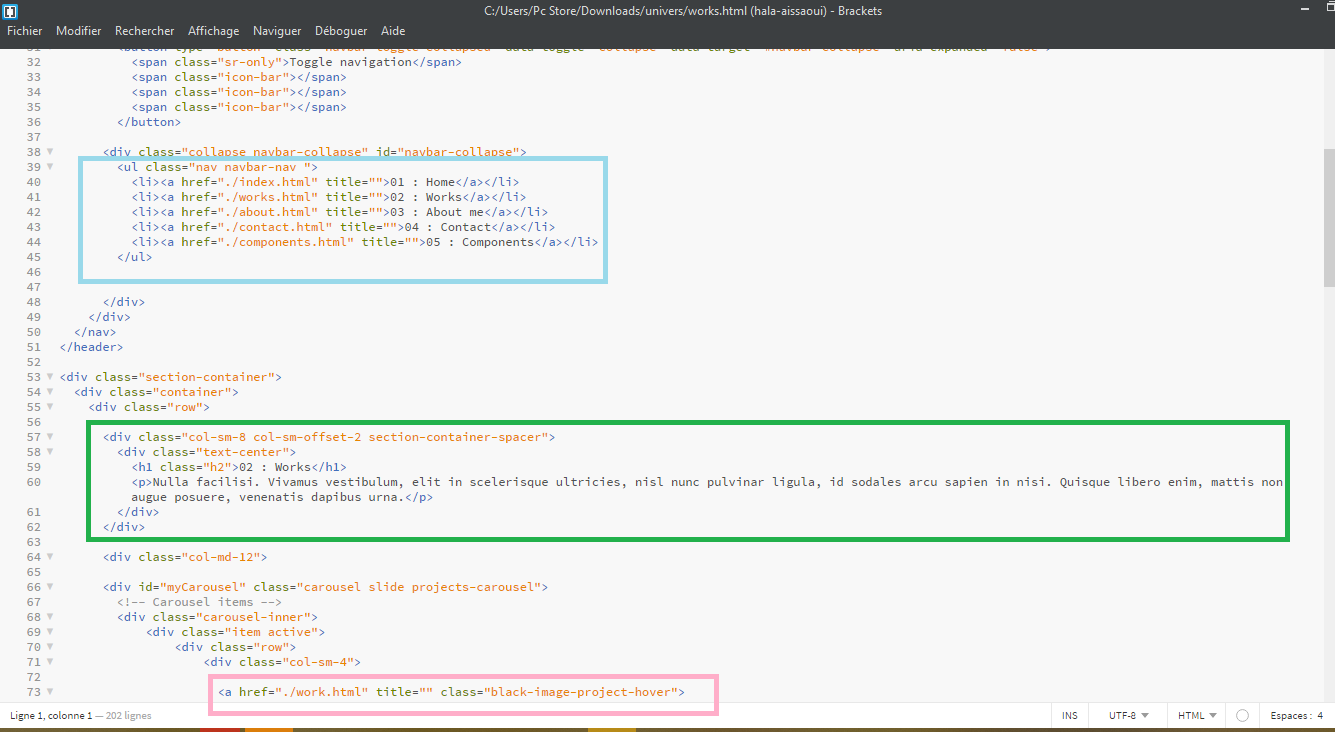Click the Espaces indentation type label
1335x732 pixels.
coord(1290,716)
